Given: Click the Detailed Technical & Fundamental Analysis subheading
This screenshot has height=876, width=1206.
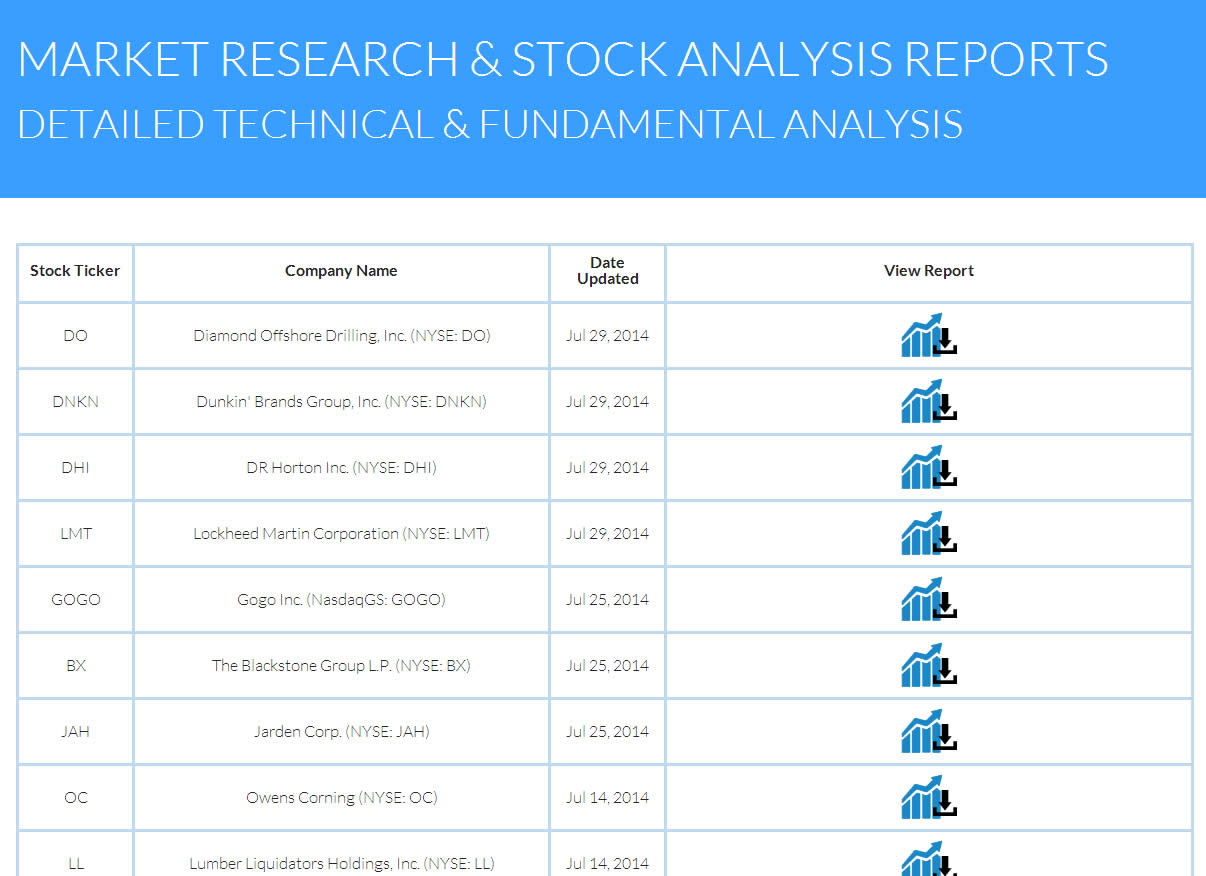Looking at the screenshot, I should point(490,124).
